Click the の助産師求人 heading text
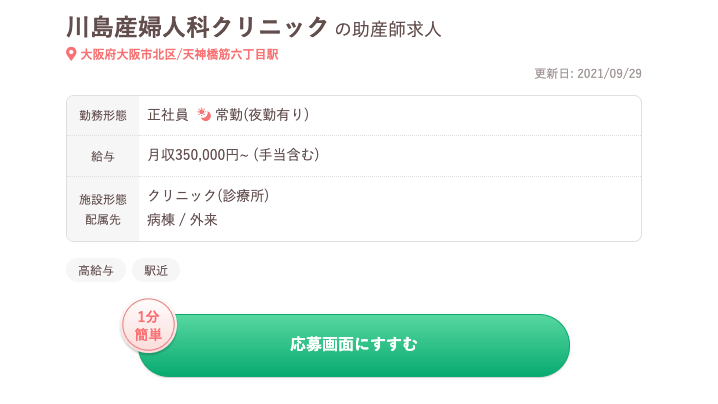The width and height of the screenshot is (718, 404). coord(388,29)
